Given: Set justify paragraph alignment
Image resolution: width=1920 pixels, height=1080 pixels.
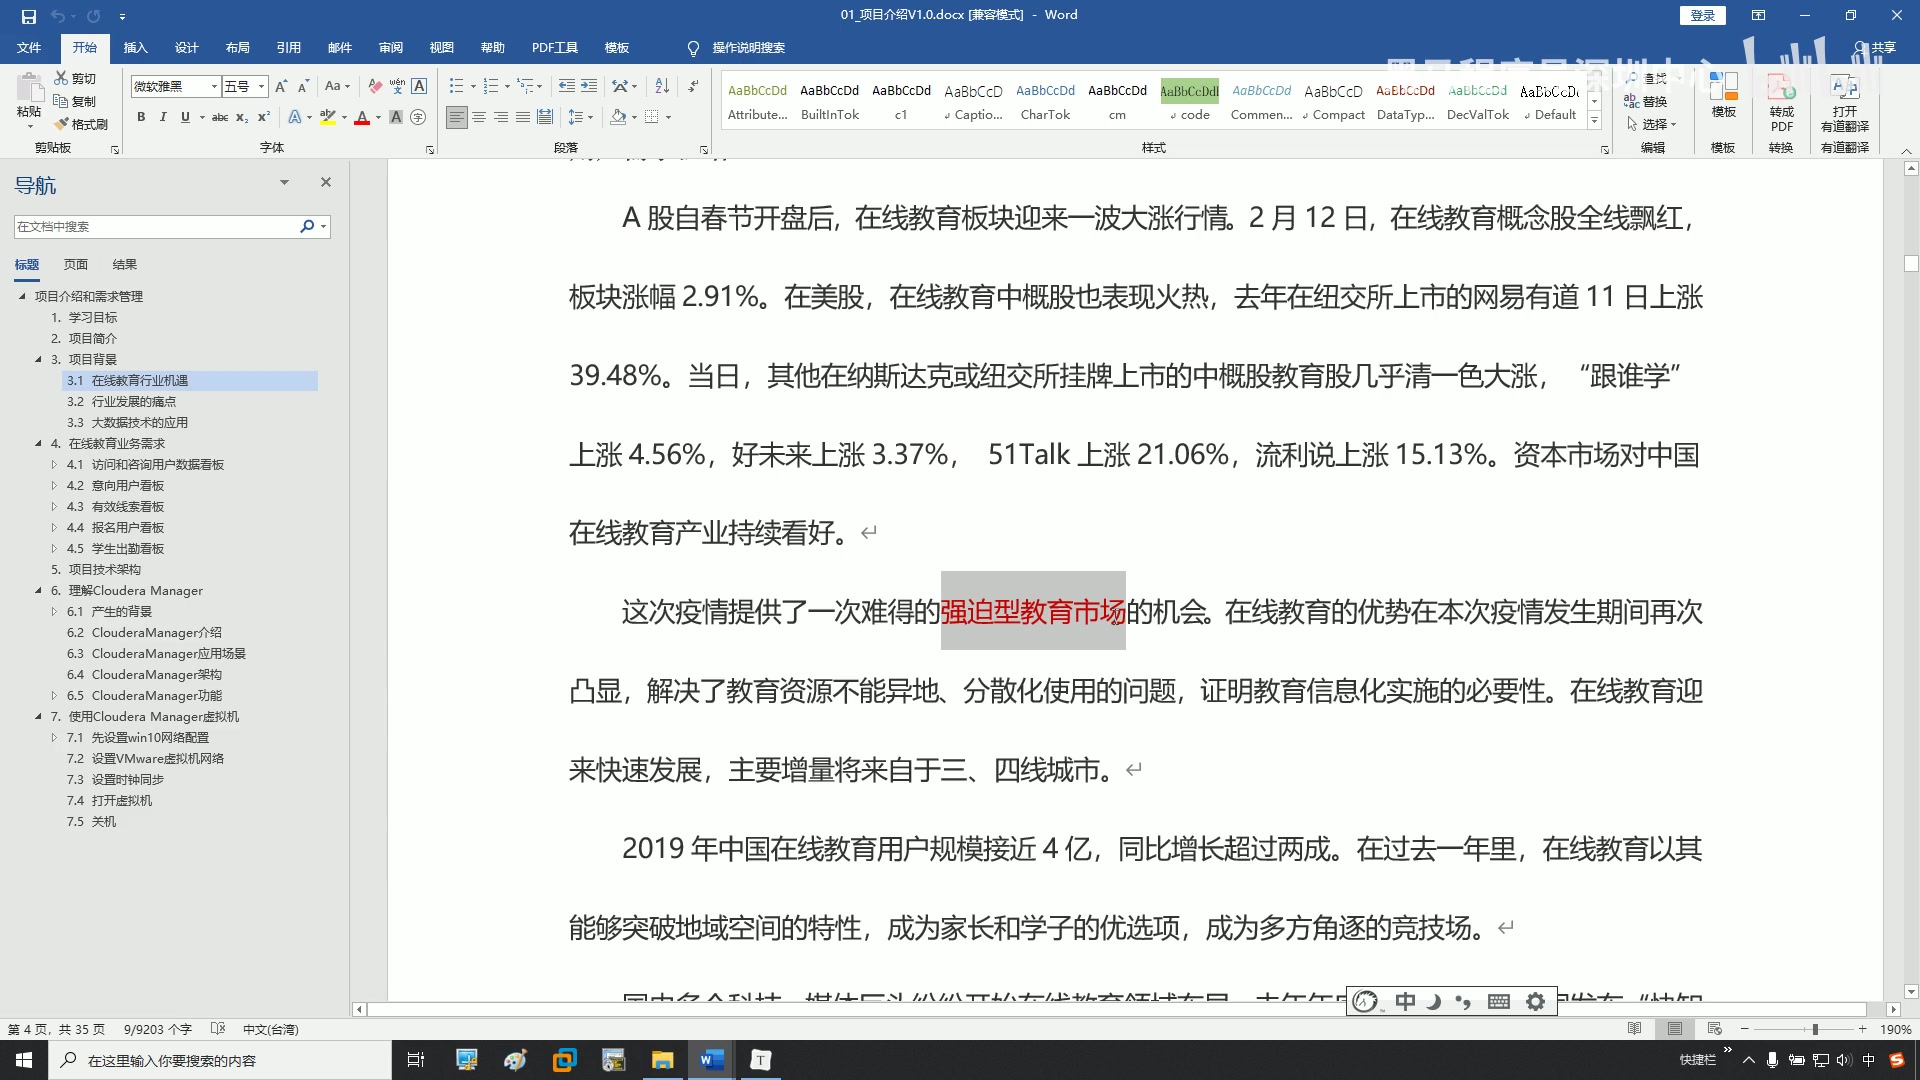Looking at the screenshot, I should 523,117.
